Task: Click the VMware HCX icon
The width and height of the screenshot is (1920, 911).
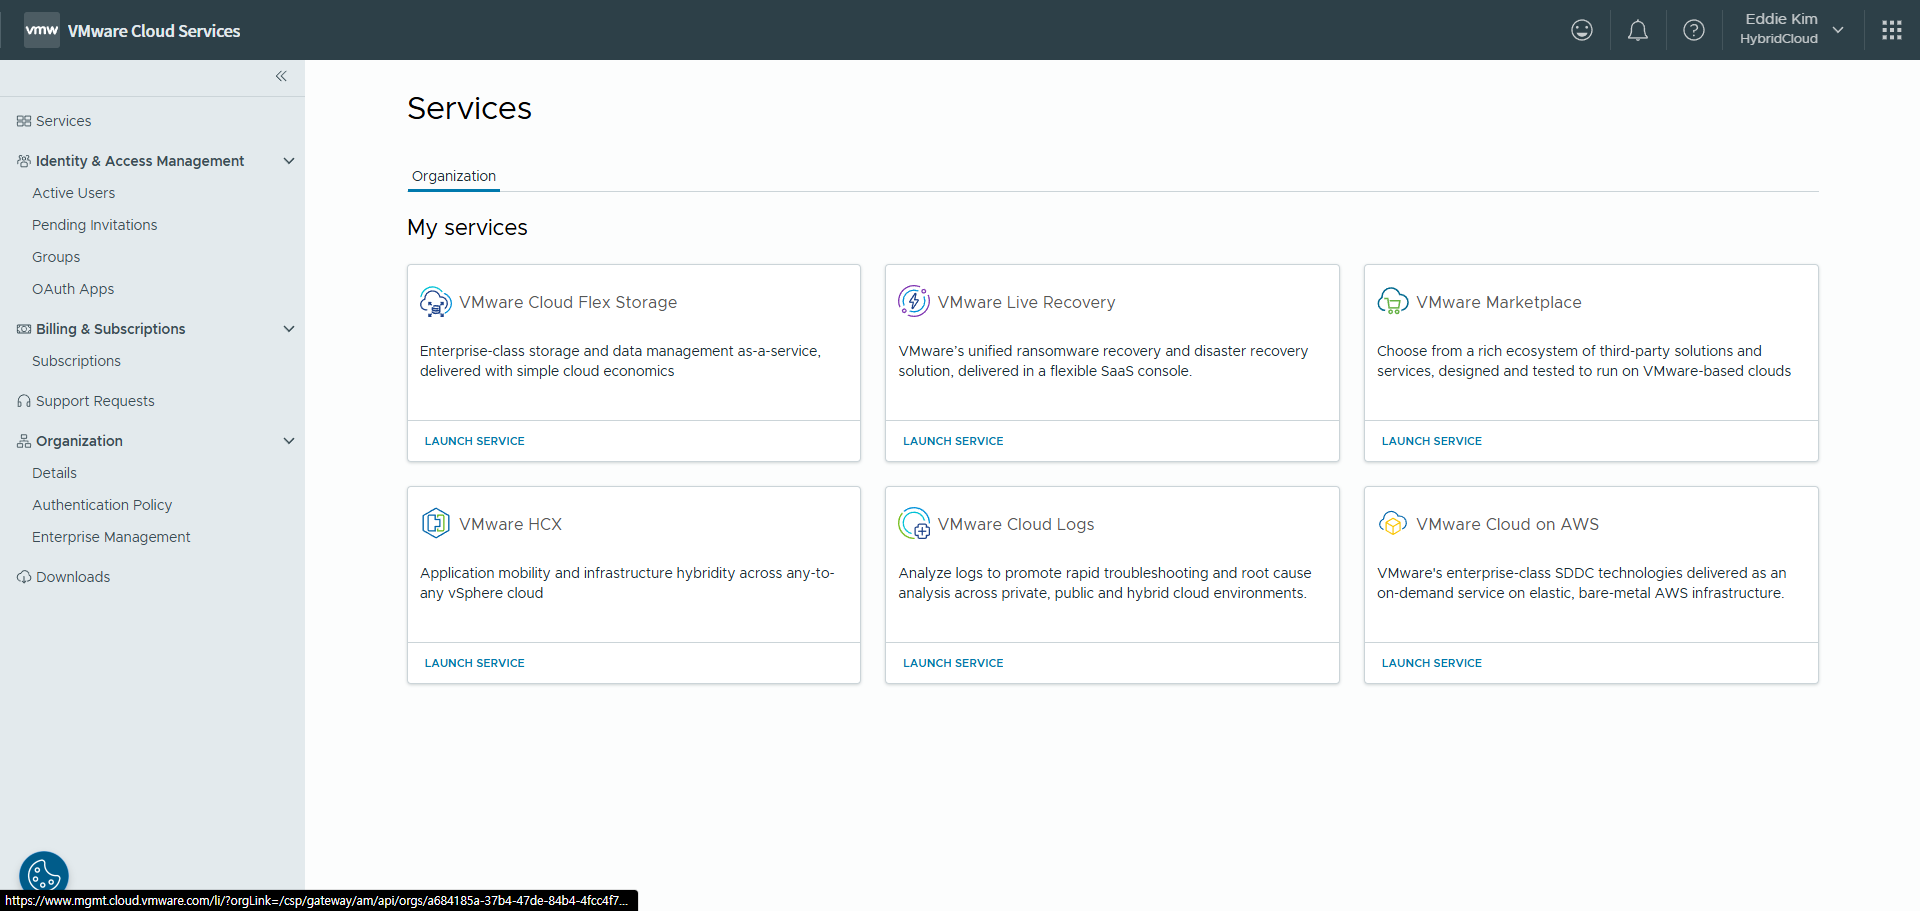Action: (x=436, y=523)
